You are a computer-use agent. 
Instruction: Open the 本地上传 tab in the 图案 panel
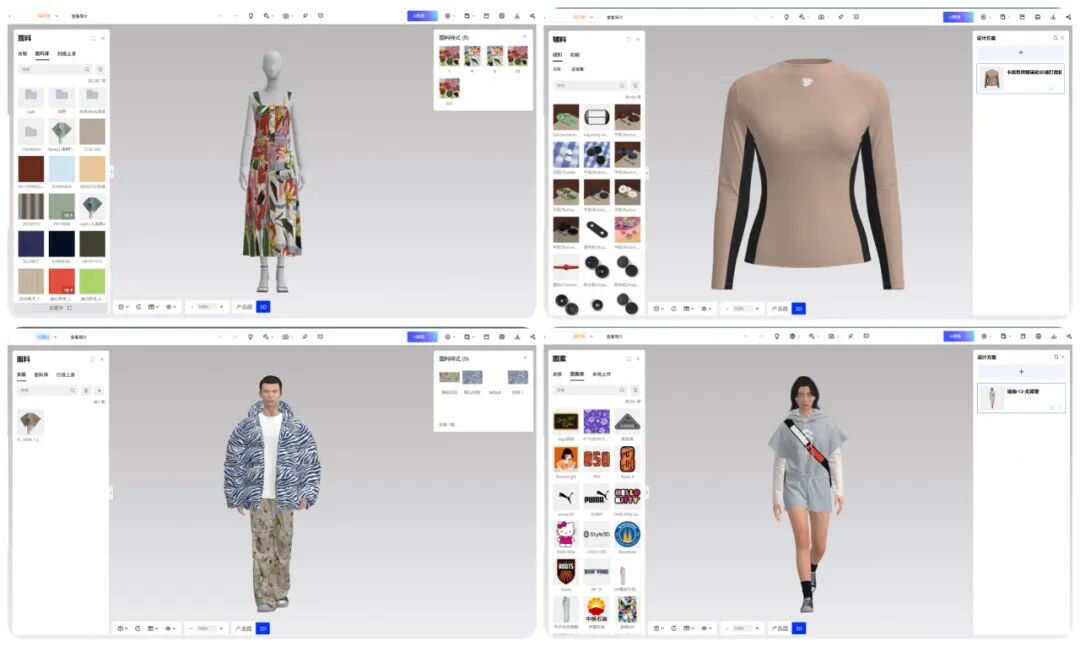601,374
